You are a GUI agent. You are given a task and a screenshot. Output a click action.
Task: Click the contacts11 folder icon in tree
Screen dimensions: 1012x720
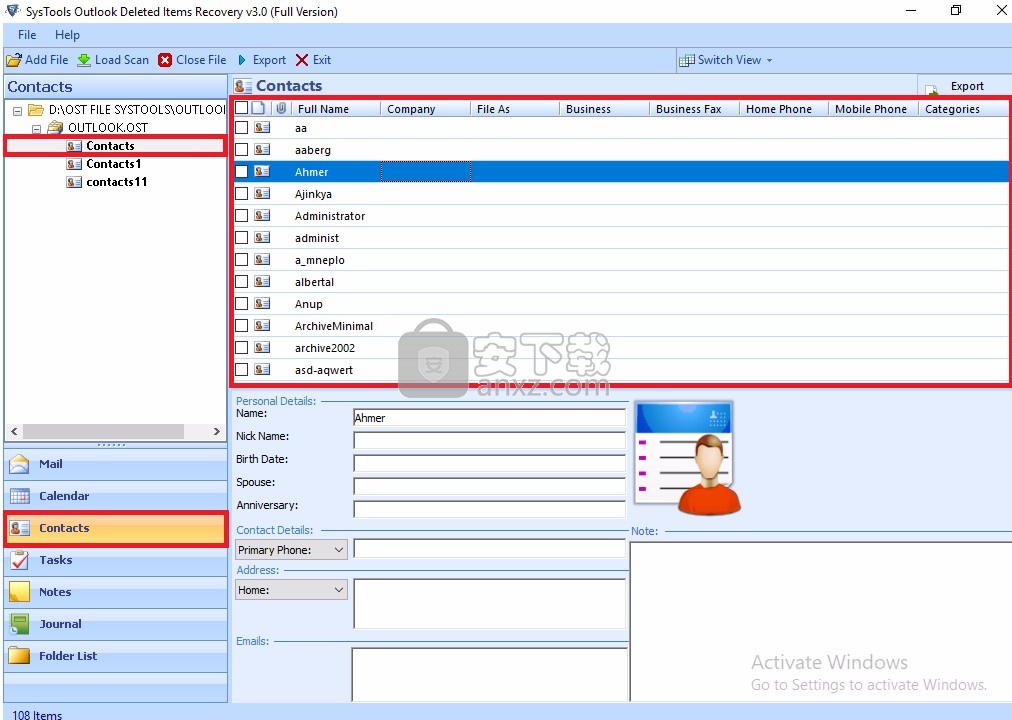tap(74, 182)
